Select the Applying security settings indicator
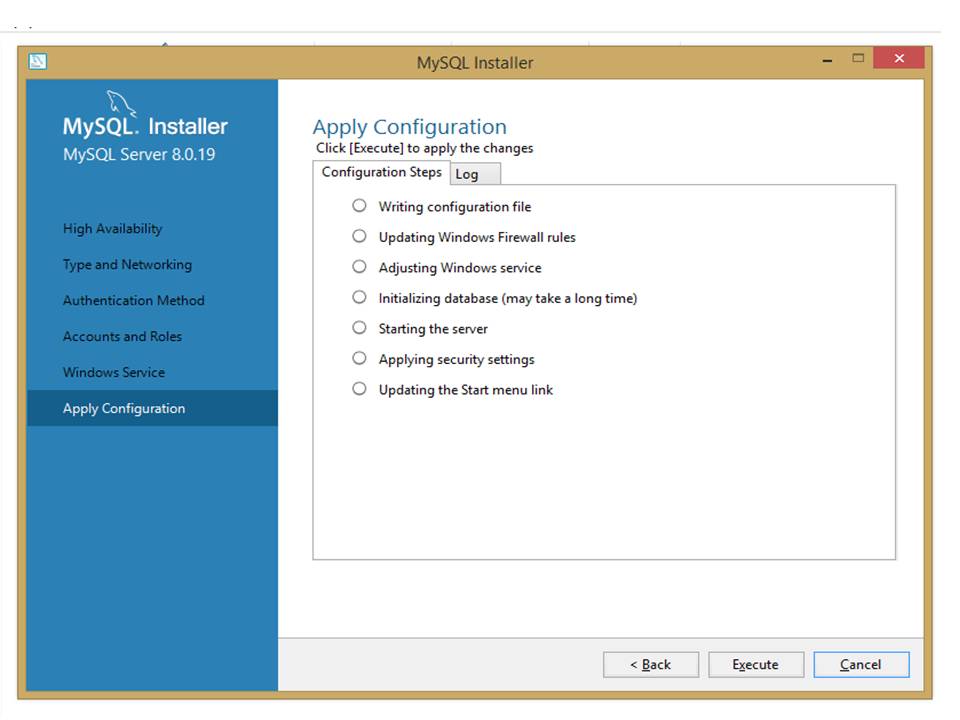This screenshot has width=960, height=720. [359, 359]
